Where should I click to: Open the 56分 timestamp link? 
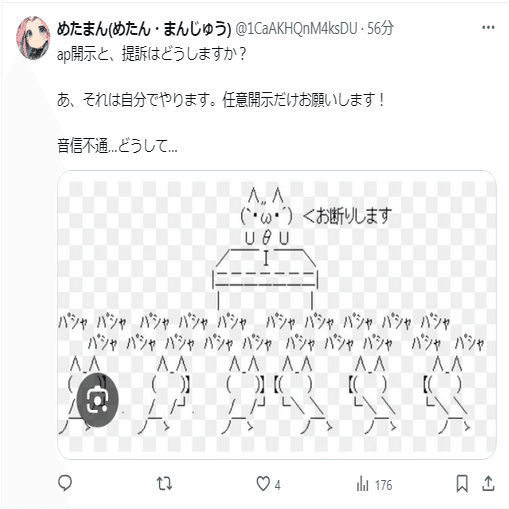click(380, 29)
